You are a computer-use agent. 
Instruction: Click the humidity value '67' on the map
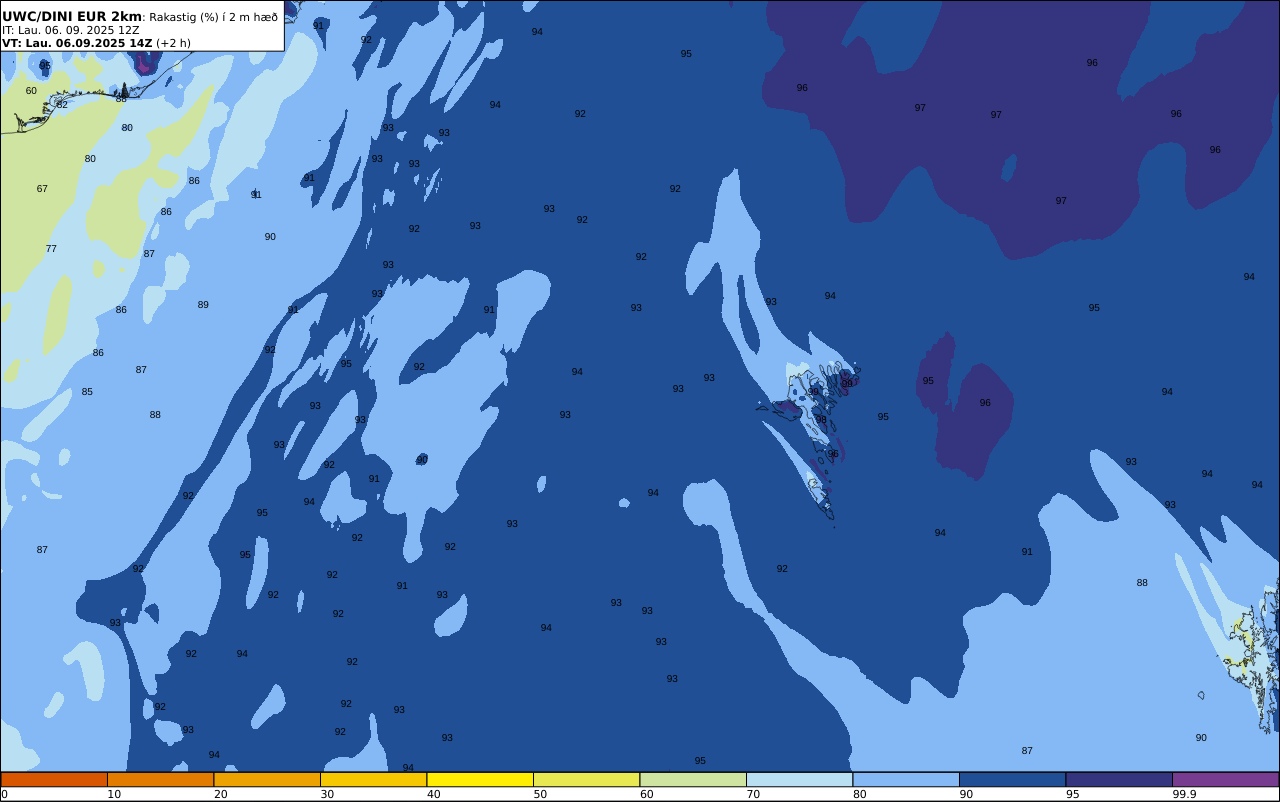[42, 189]
